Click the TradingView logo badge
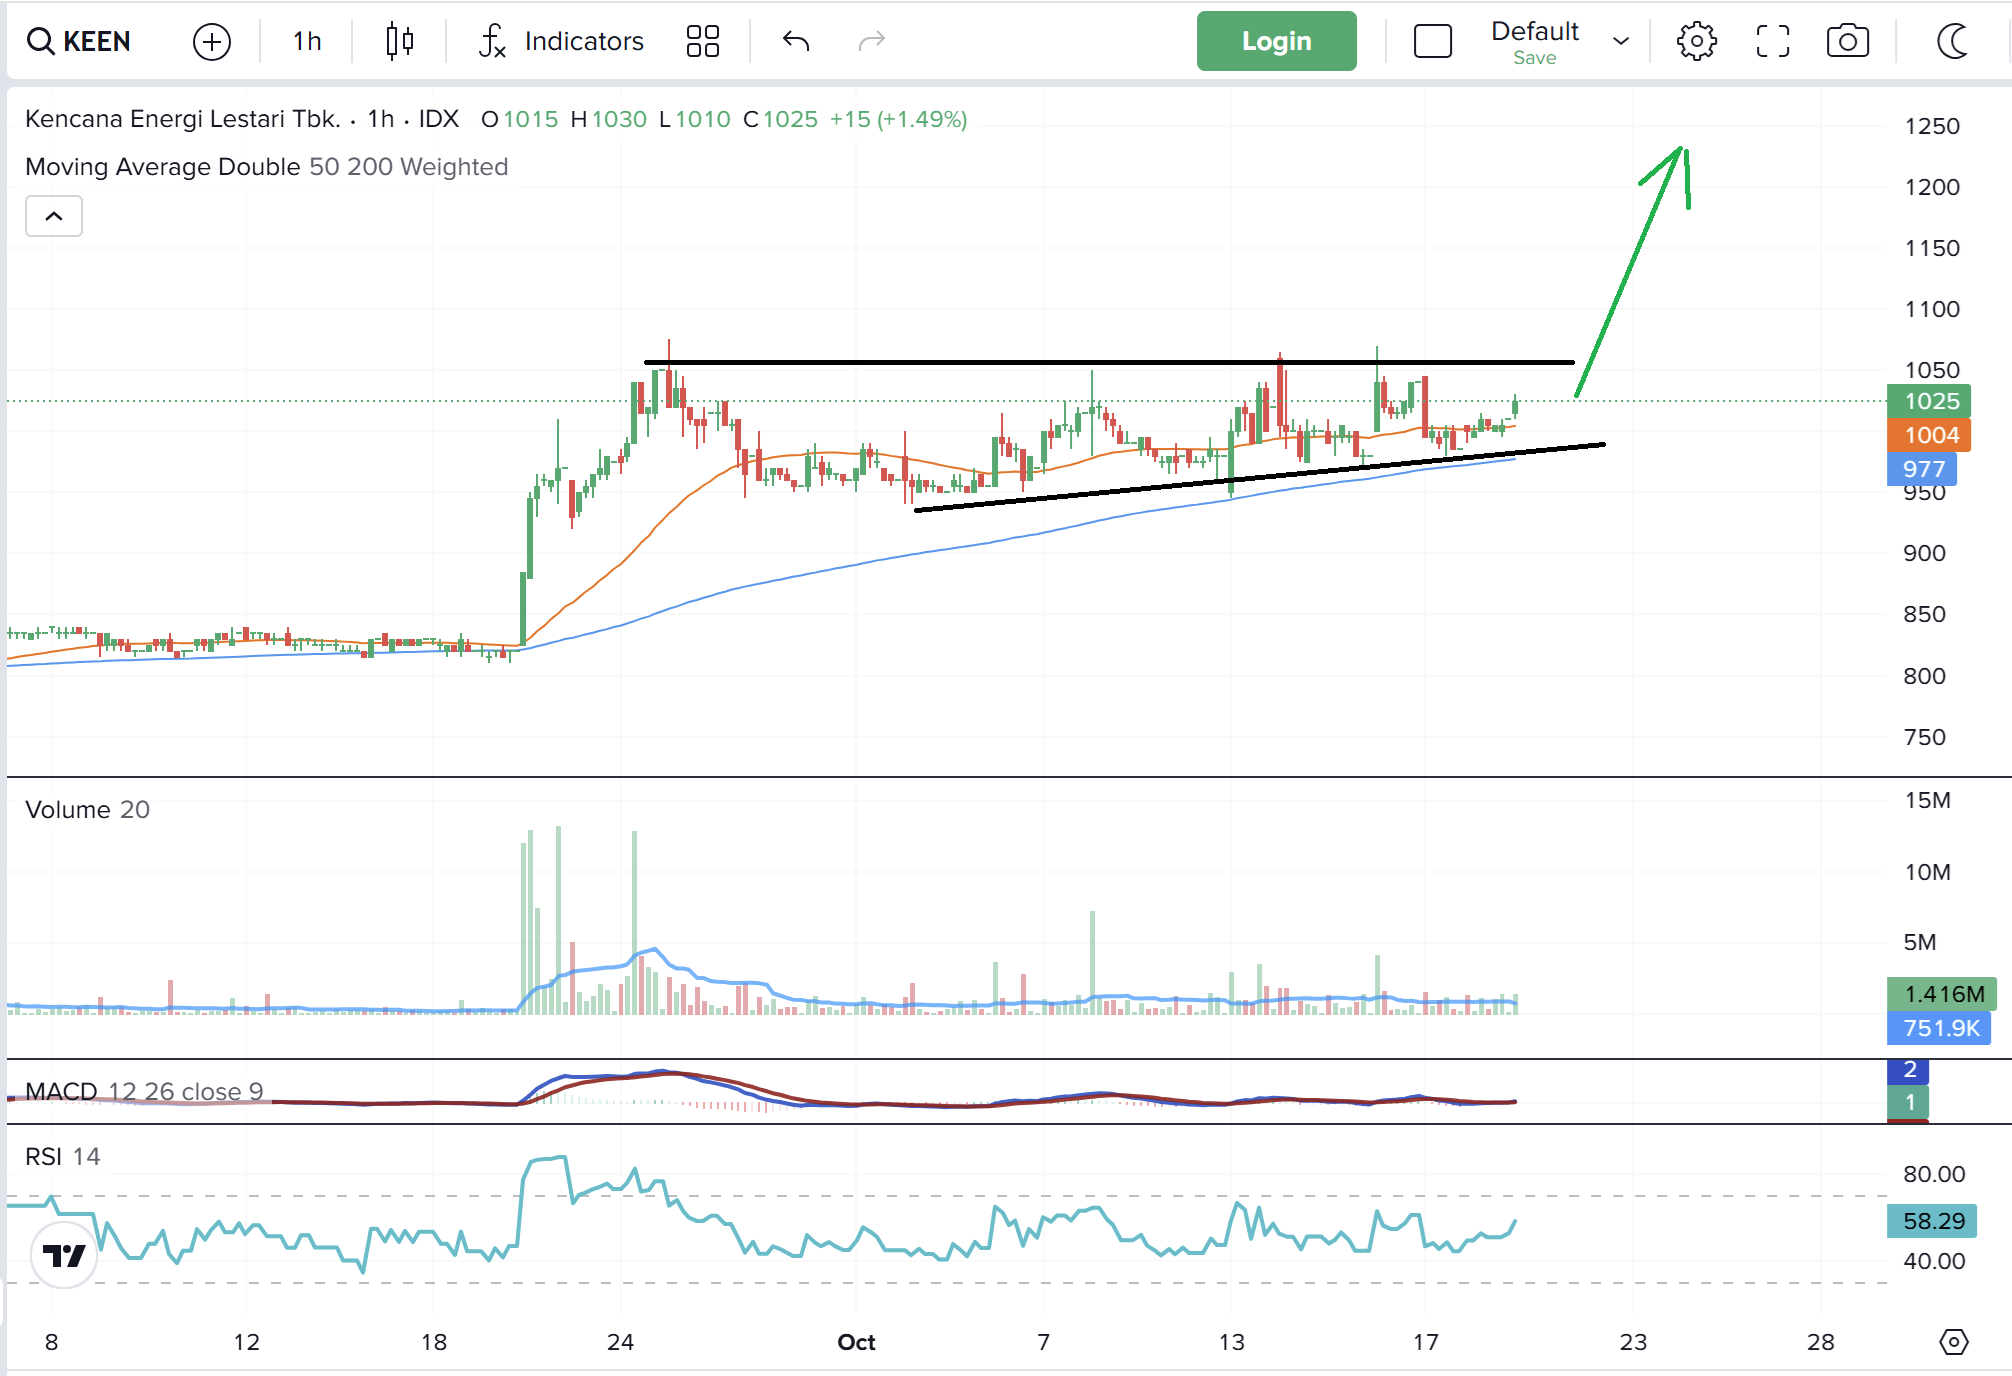The image size is (2012, 1376). [x=65, y=1255]
